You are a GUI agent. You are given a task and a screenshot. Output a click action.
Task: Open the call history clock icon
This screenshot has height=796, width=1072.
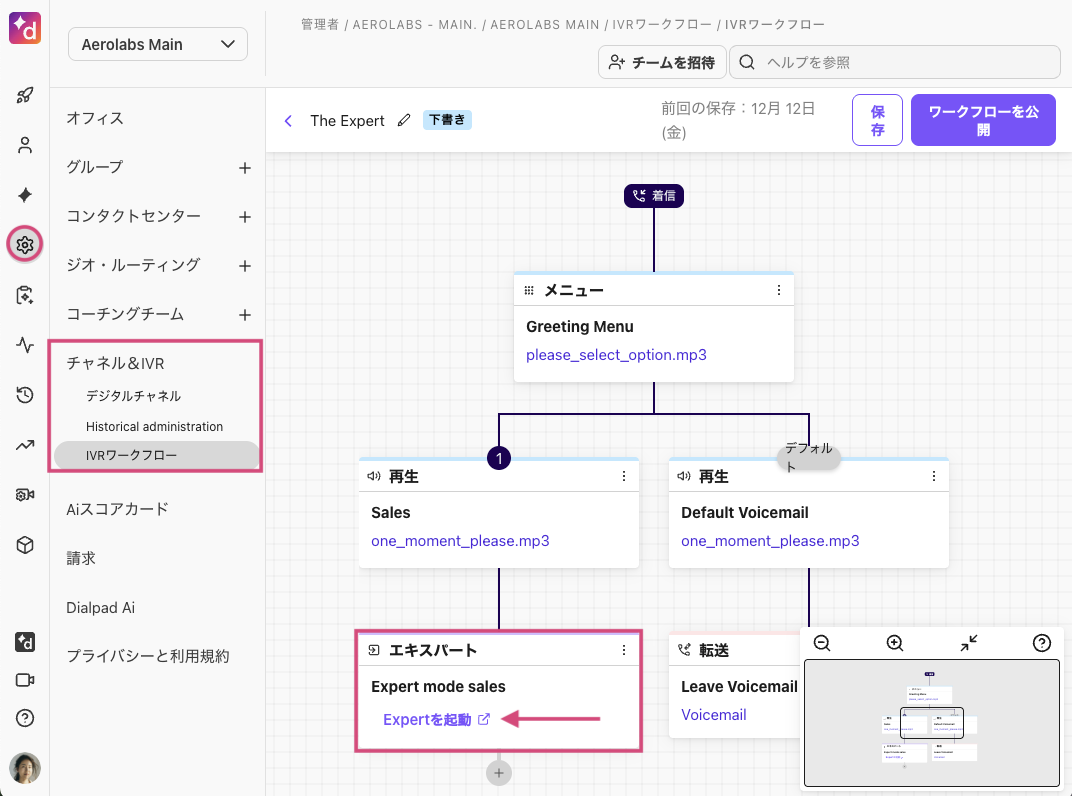(25, 396)
